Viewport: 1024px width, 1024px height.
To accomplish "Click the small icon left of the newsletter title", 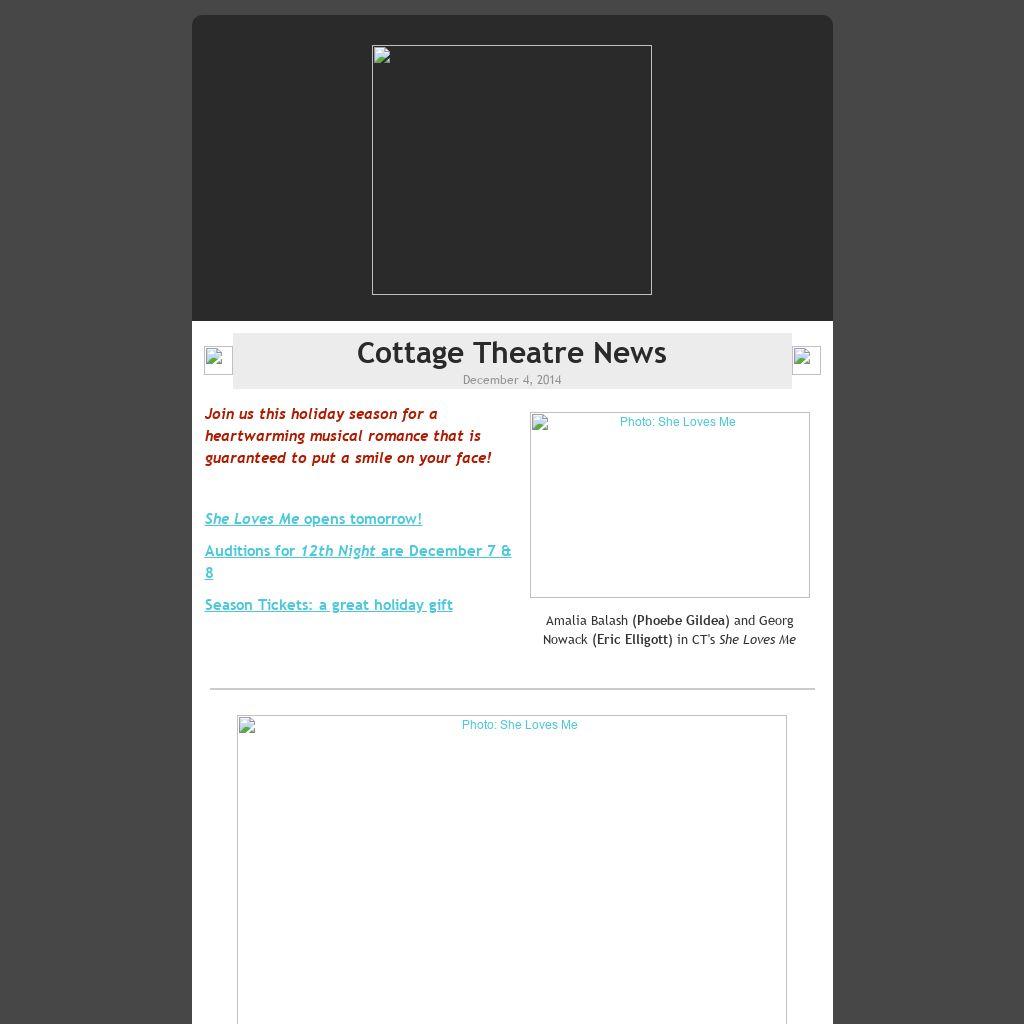I will [218, 360].
